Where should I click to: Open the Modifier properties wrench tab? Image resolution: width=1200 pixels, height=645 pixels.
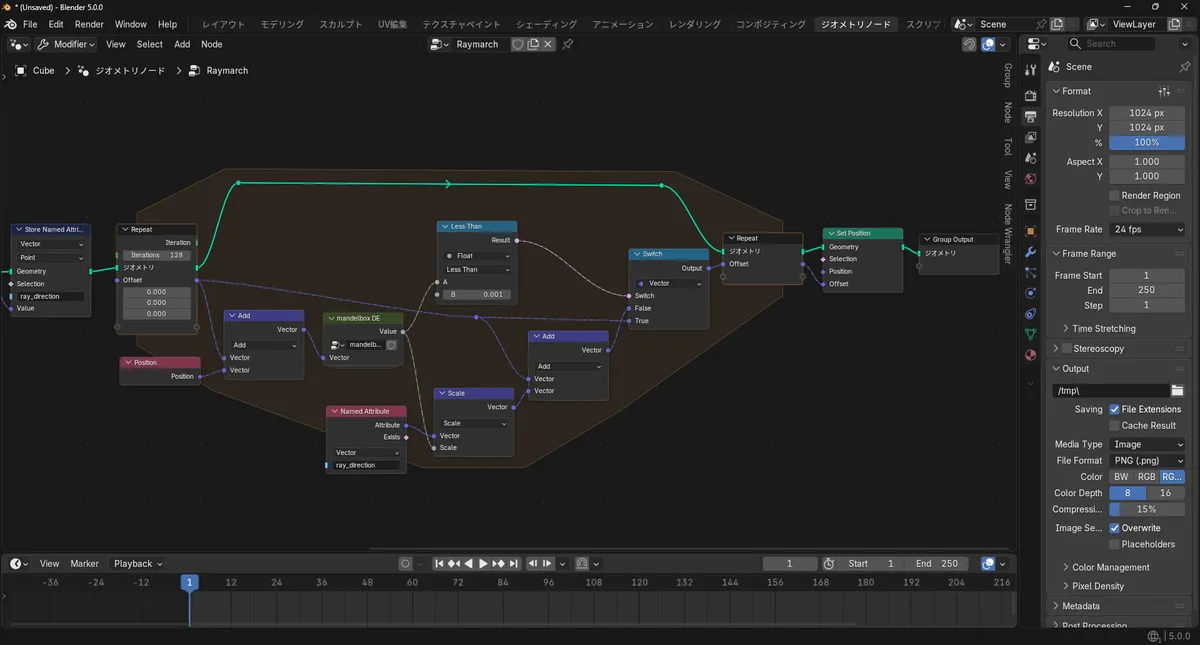[1031, 252]
